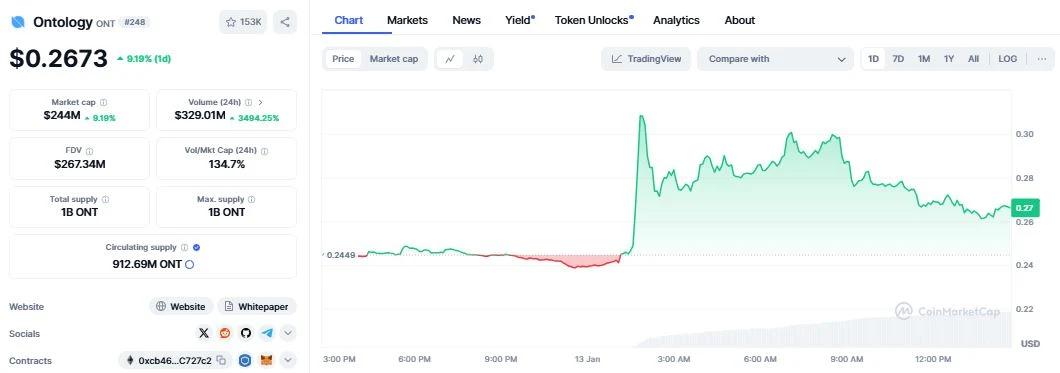Open the Token Unlocks tab
The image size is (1060, 373).
594,20
